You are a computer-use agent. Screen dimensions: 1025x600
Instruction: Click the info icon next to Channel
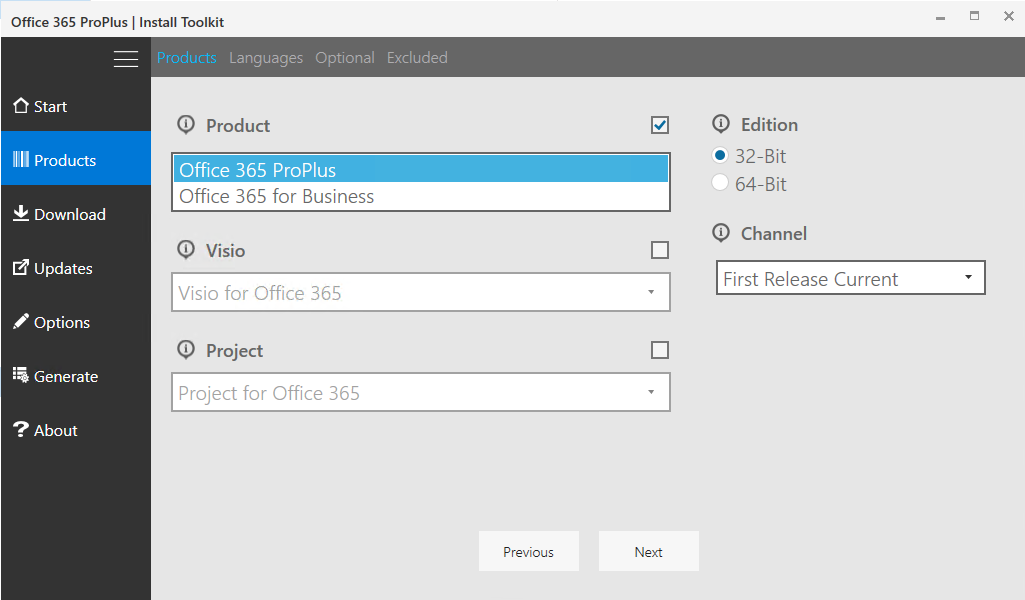[721, 233]
